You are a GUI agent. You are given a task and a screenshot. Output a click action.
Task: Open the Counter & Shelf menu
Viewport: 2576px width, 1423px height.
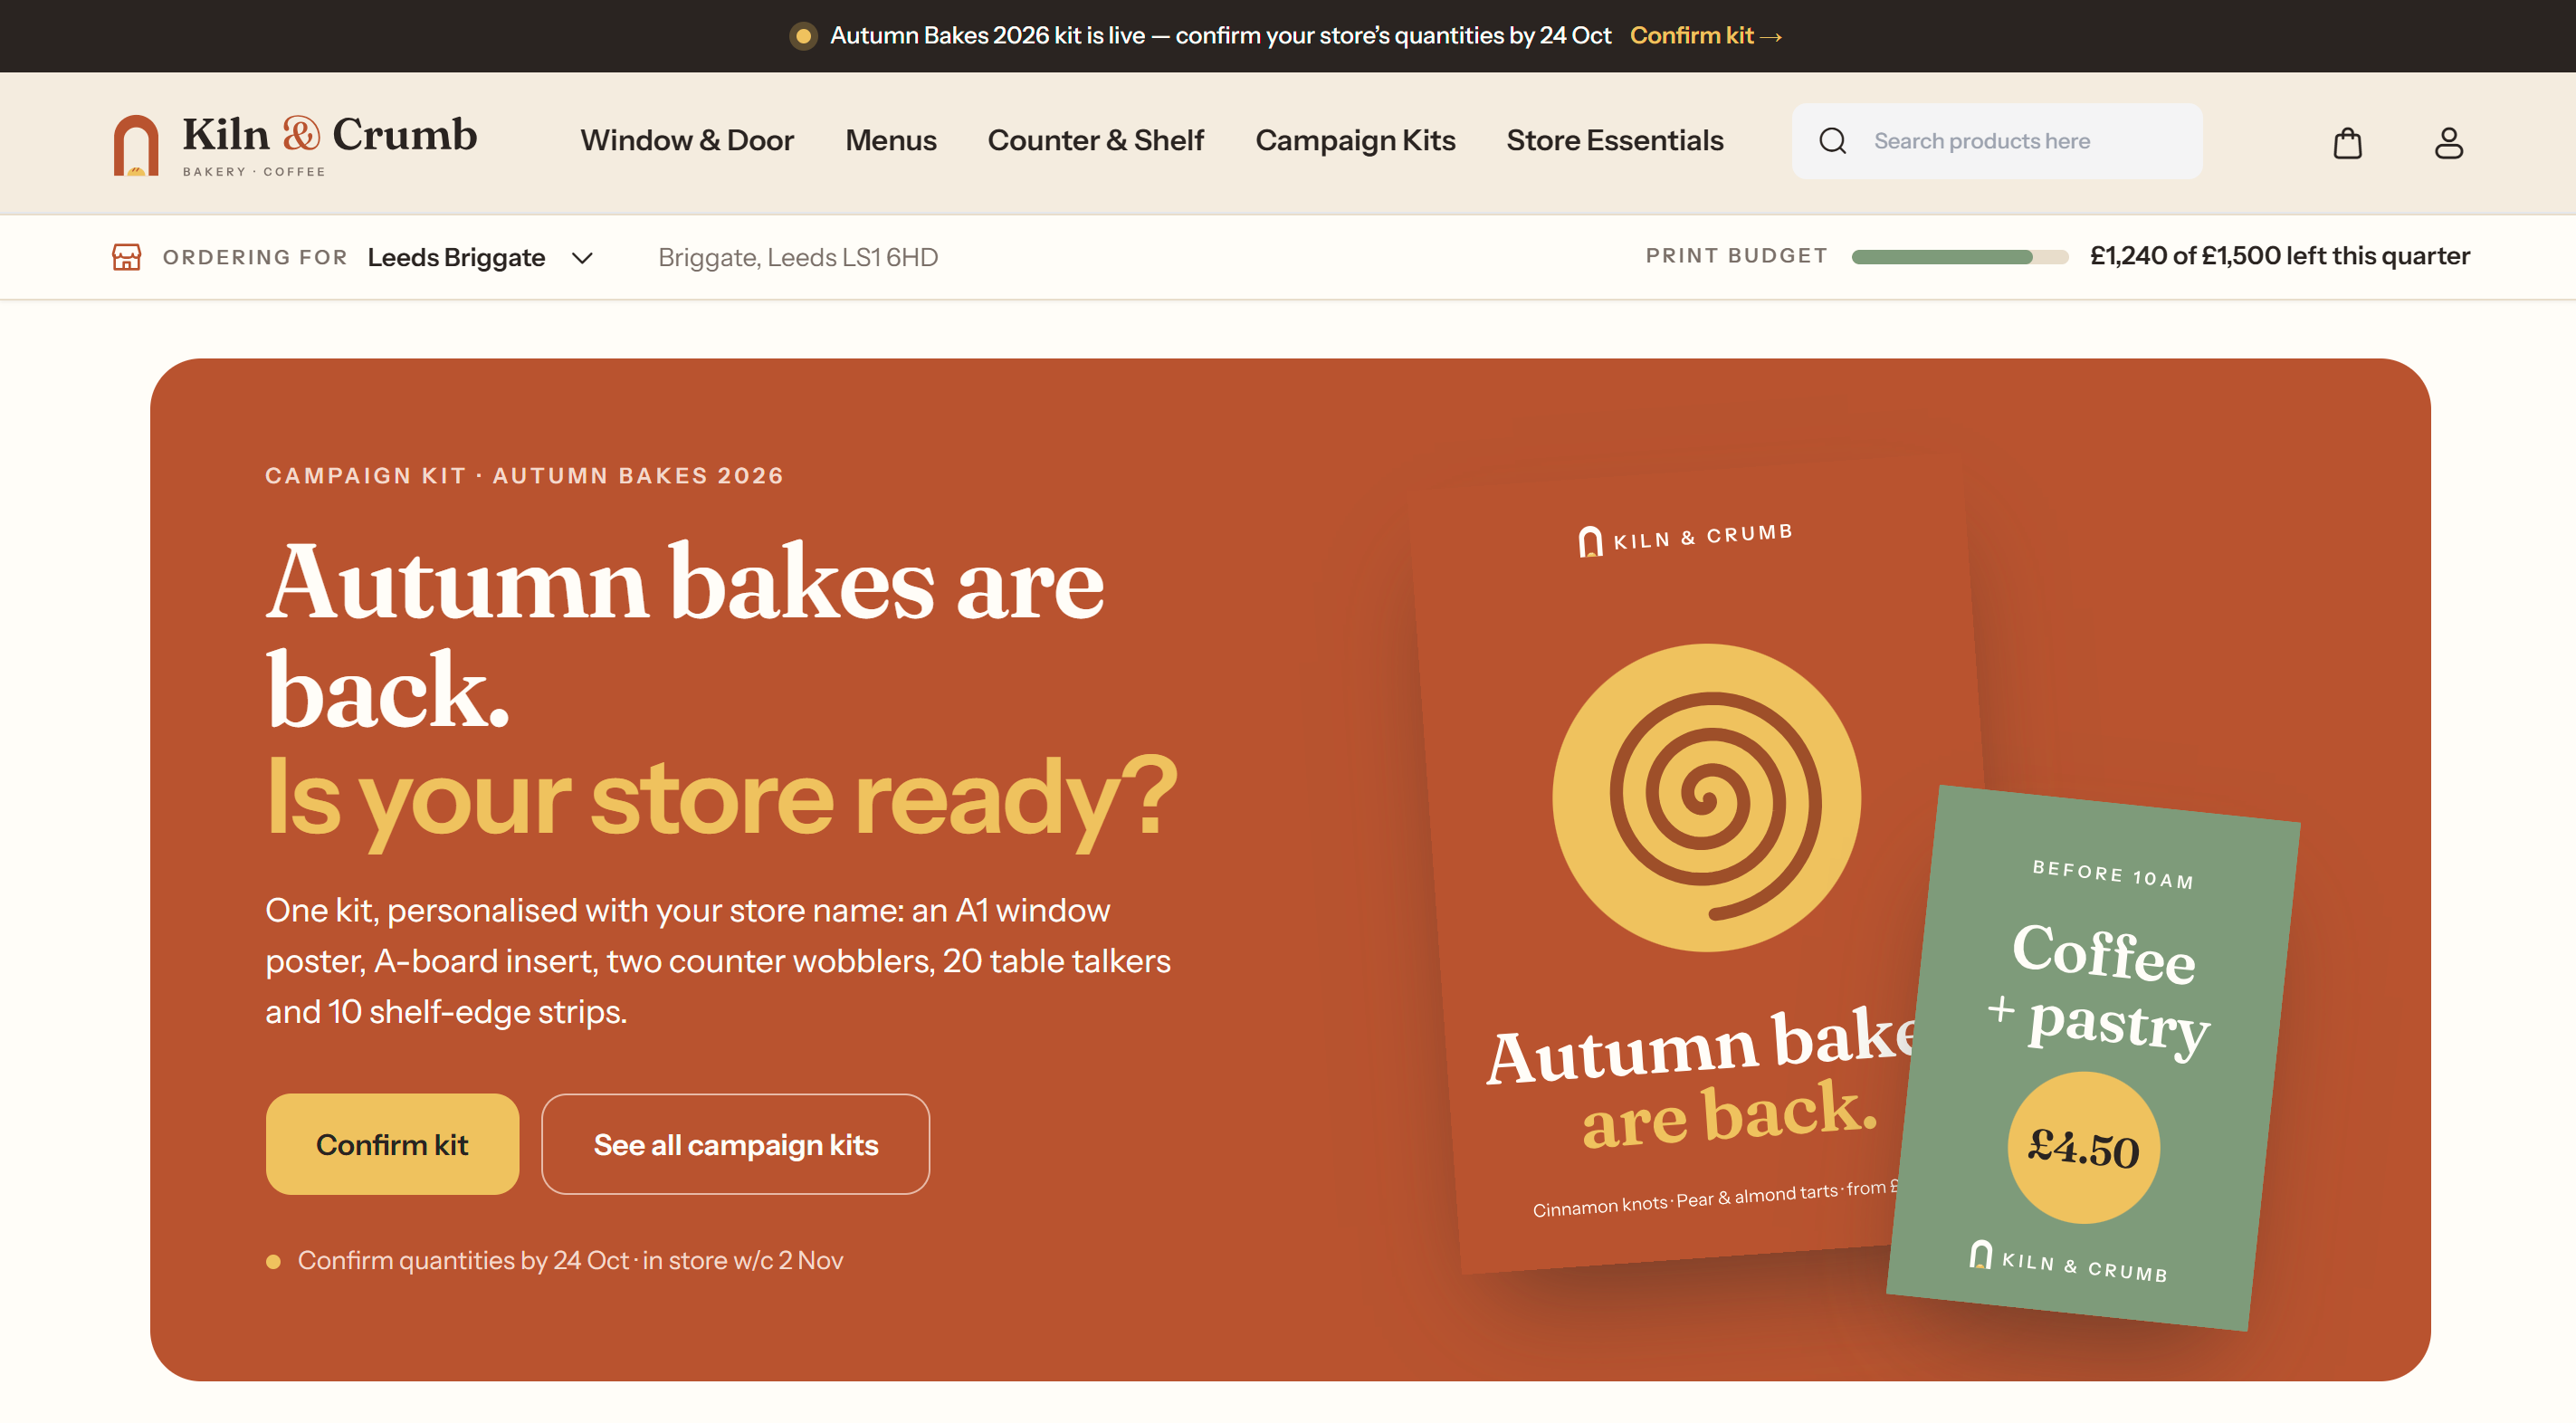coord(1095,140)
